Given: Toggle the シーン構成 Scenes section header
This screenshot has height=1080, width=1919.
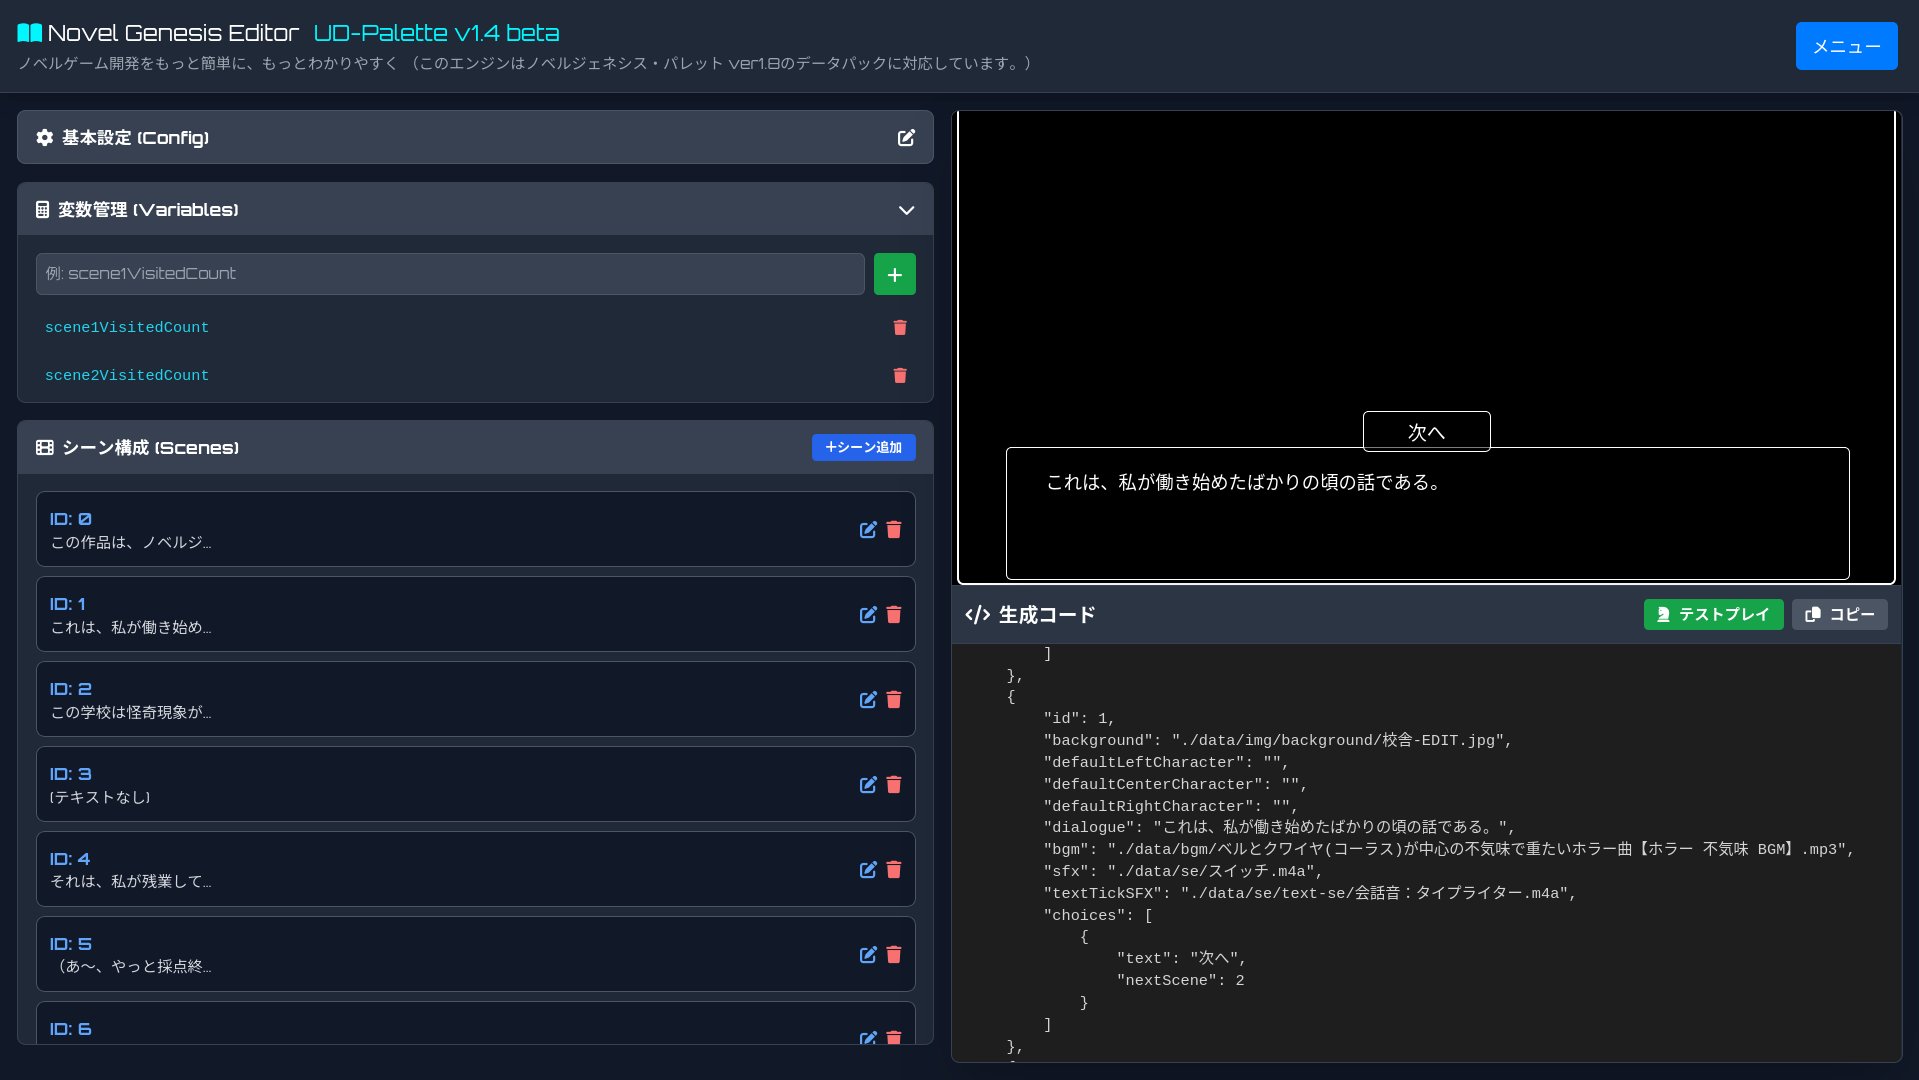Looking at the screenshot, I should coord(400,448).
